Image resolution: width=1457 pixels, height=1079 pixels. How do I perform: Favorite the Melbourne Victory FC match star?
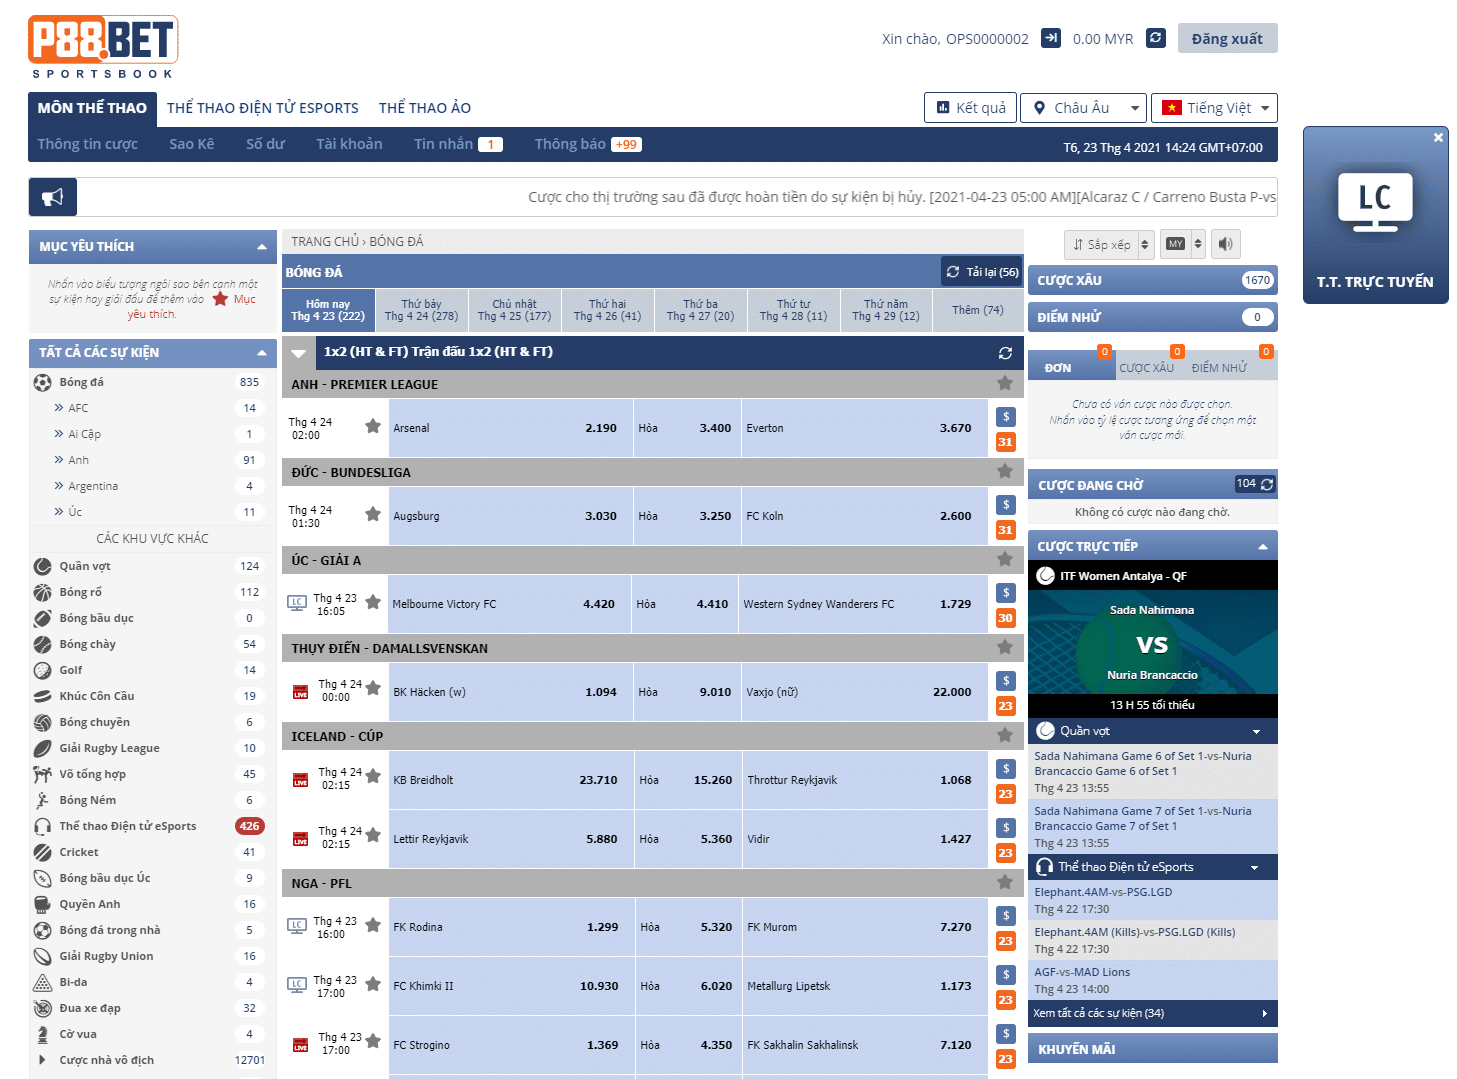373,602
